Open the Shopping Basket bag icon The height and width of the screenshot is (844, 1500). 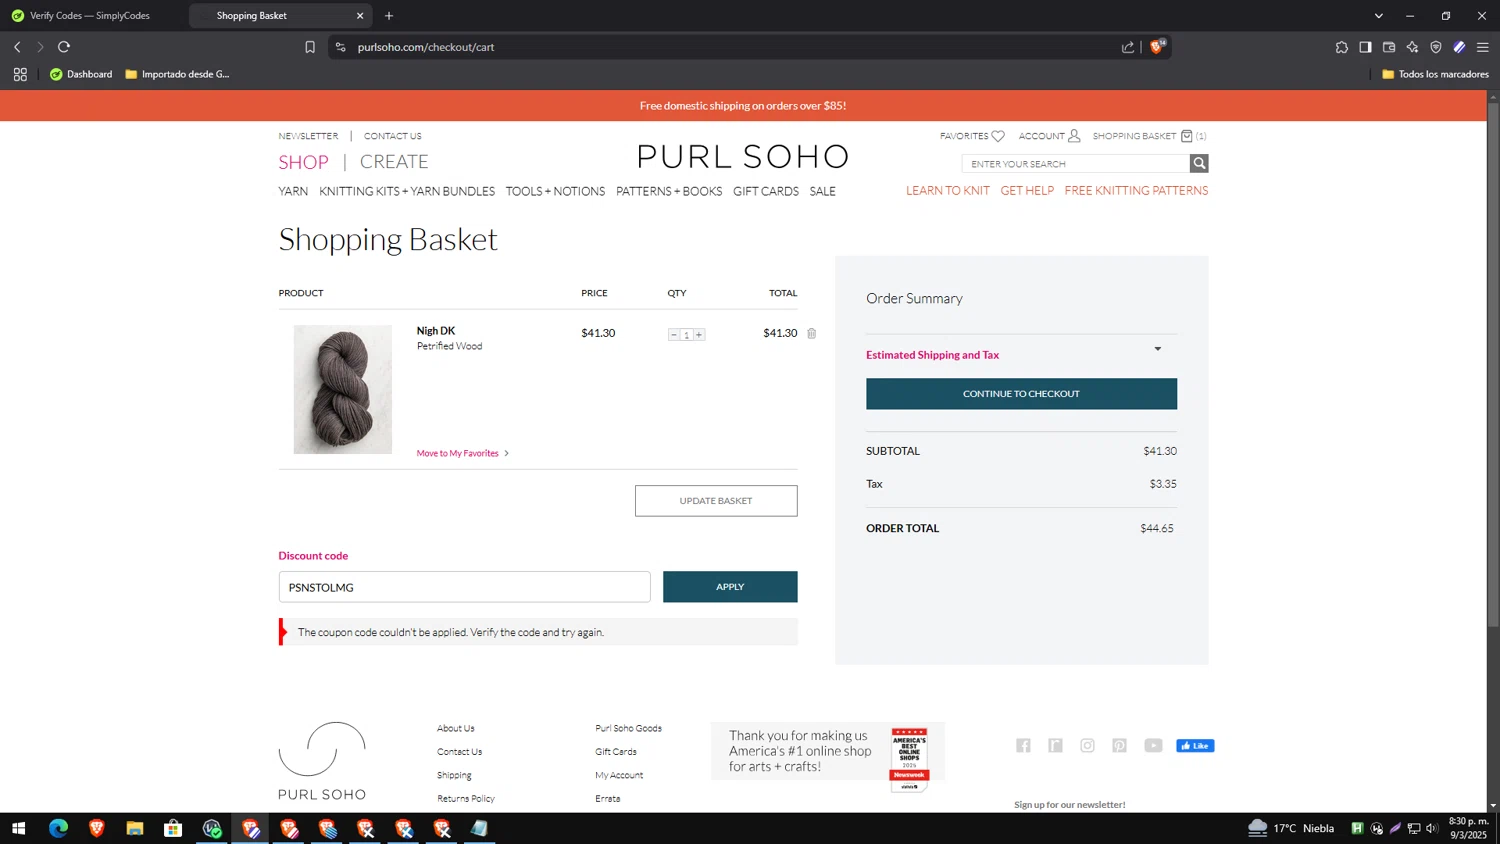point(1186,136)
